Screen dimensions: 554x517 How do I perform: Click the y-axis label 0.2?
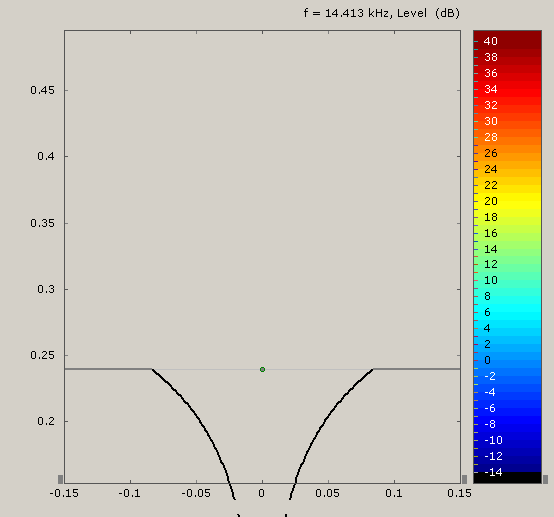pyautogui.click(x=46, y=421)
